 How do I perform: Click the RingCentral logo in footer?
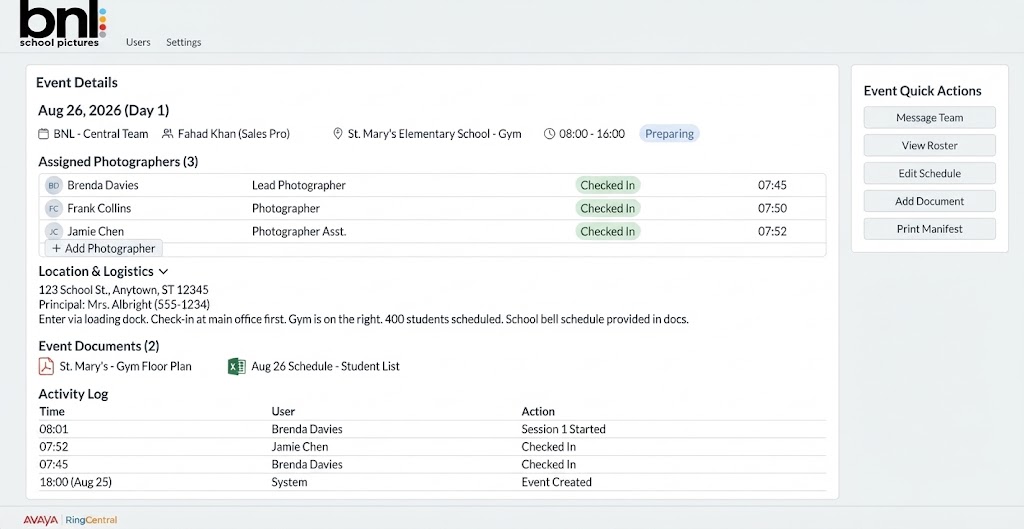[91, 521]
